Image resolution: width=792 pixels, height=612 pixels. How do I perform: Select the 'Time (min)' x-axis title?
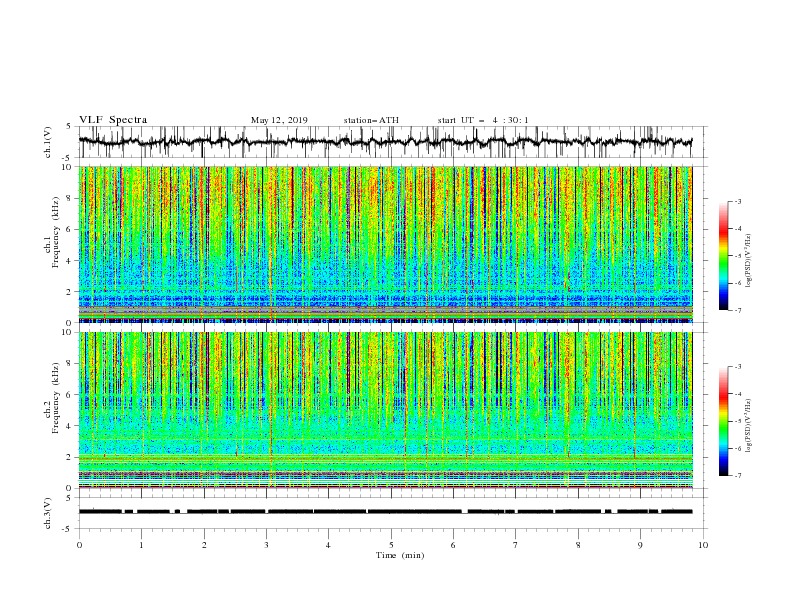(400, 555)
